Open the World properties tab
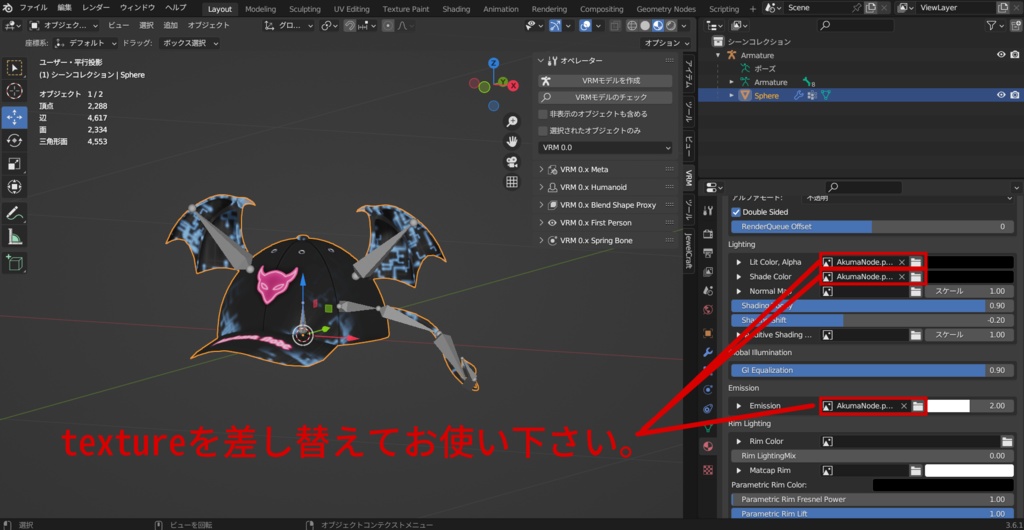The image size is (1024, 530). pyautogui.click(x=708, y=309)
